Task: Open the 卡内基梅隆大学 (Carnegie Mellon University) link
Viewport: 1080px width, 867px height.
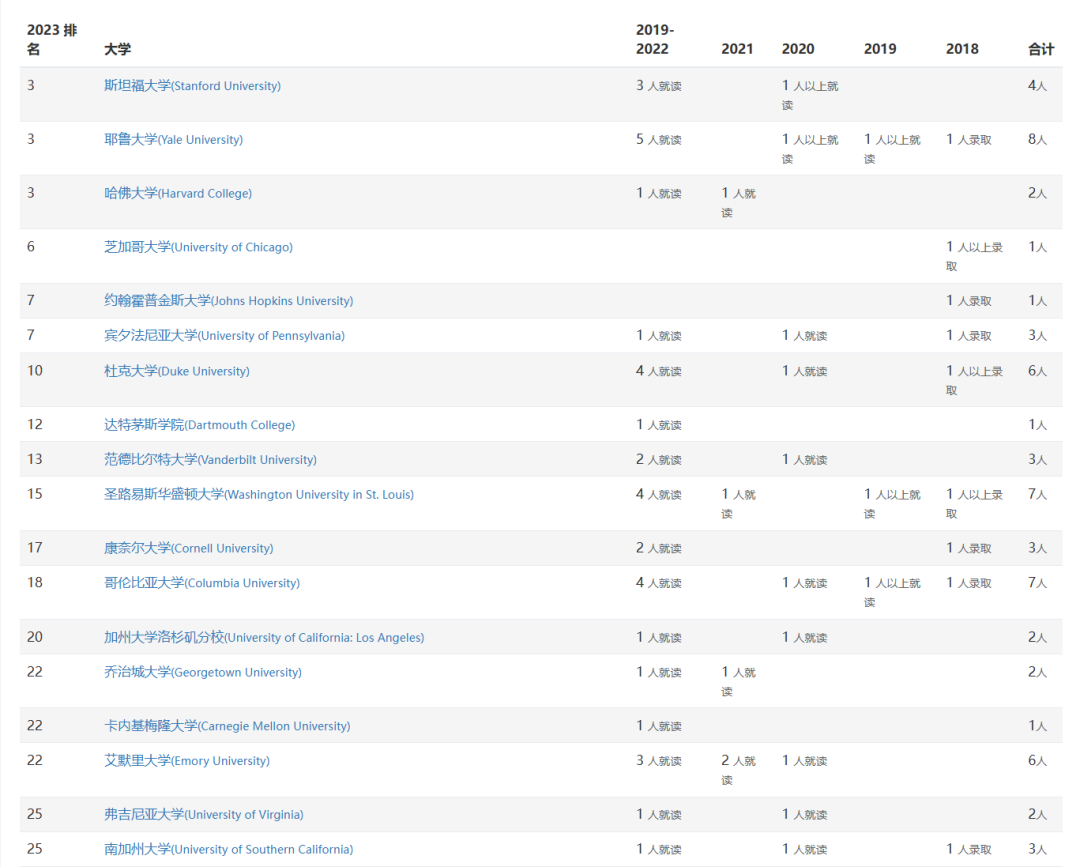Action: click(227, 726)
